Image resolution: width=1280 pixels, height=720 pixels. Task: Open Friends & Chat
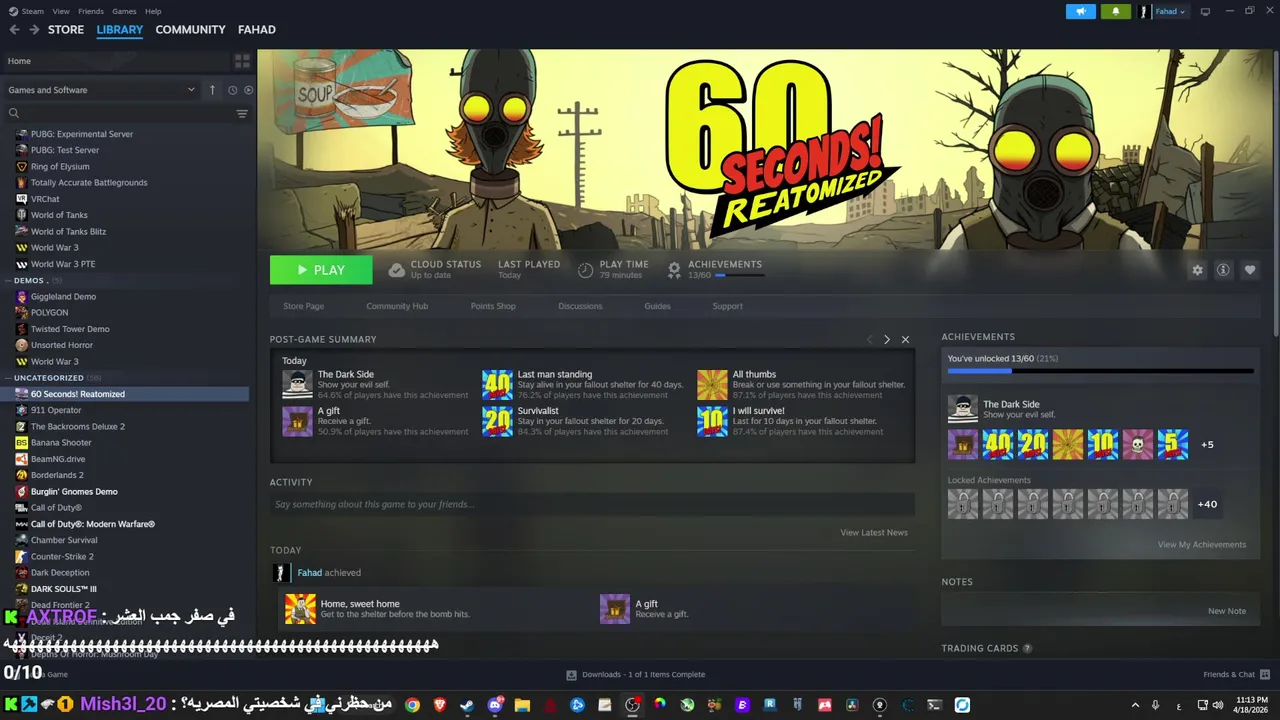(x=1236, y=675)
